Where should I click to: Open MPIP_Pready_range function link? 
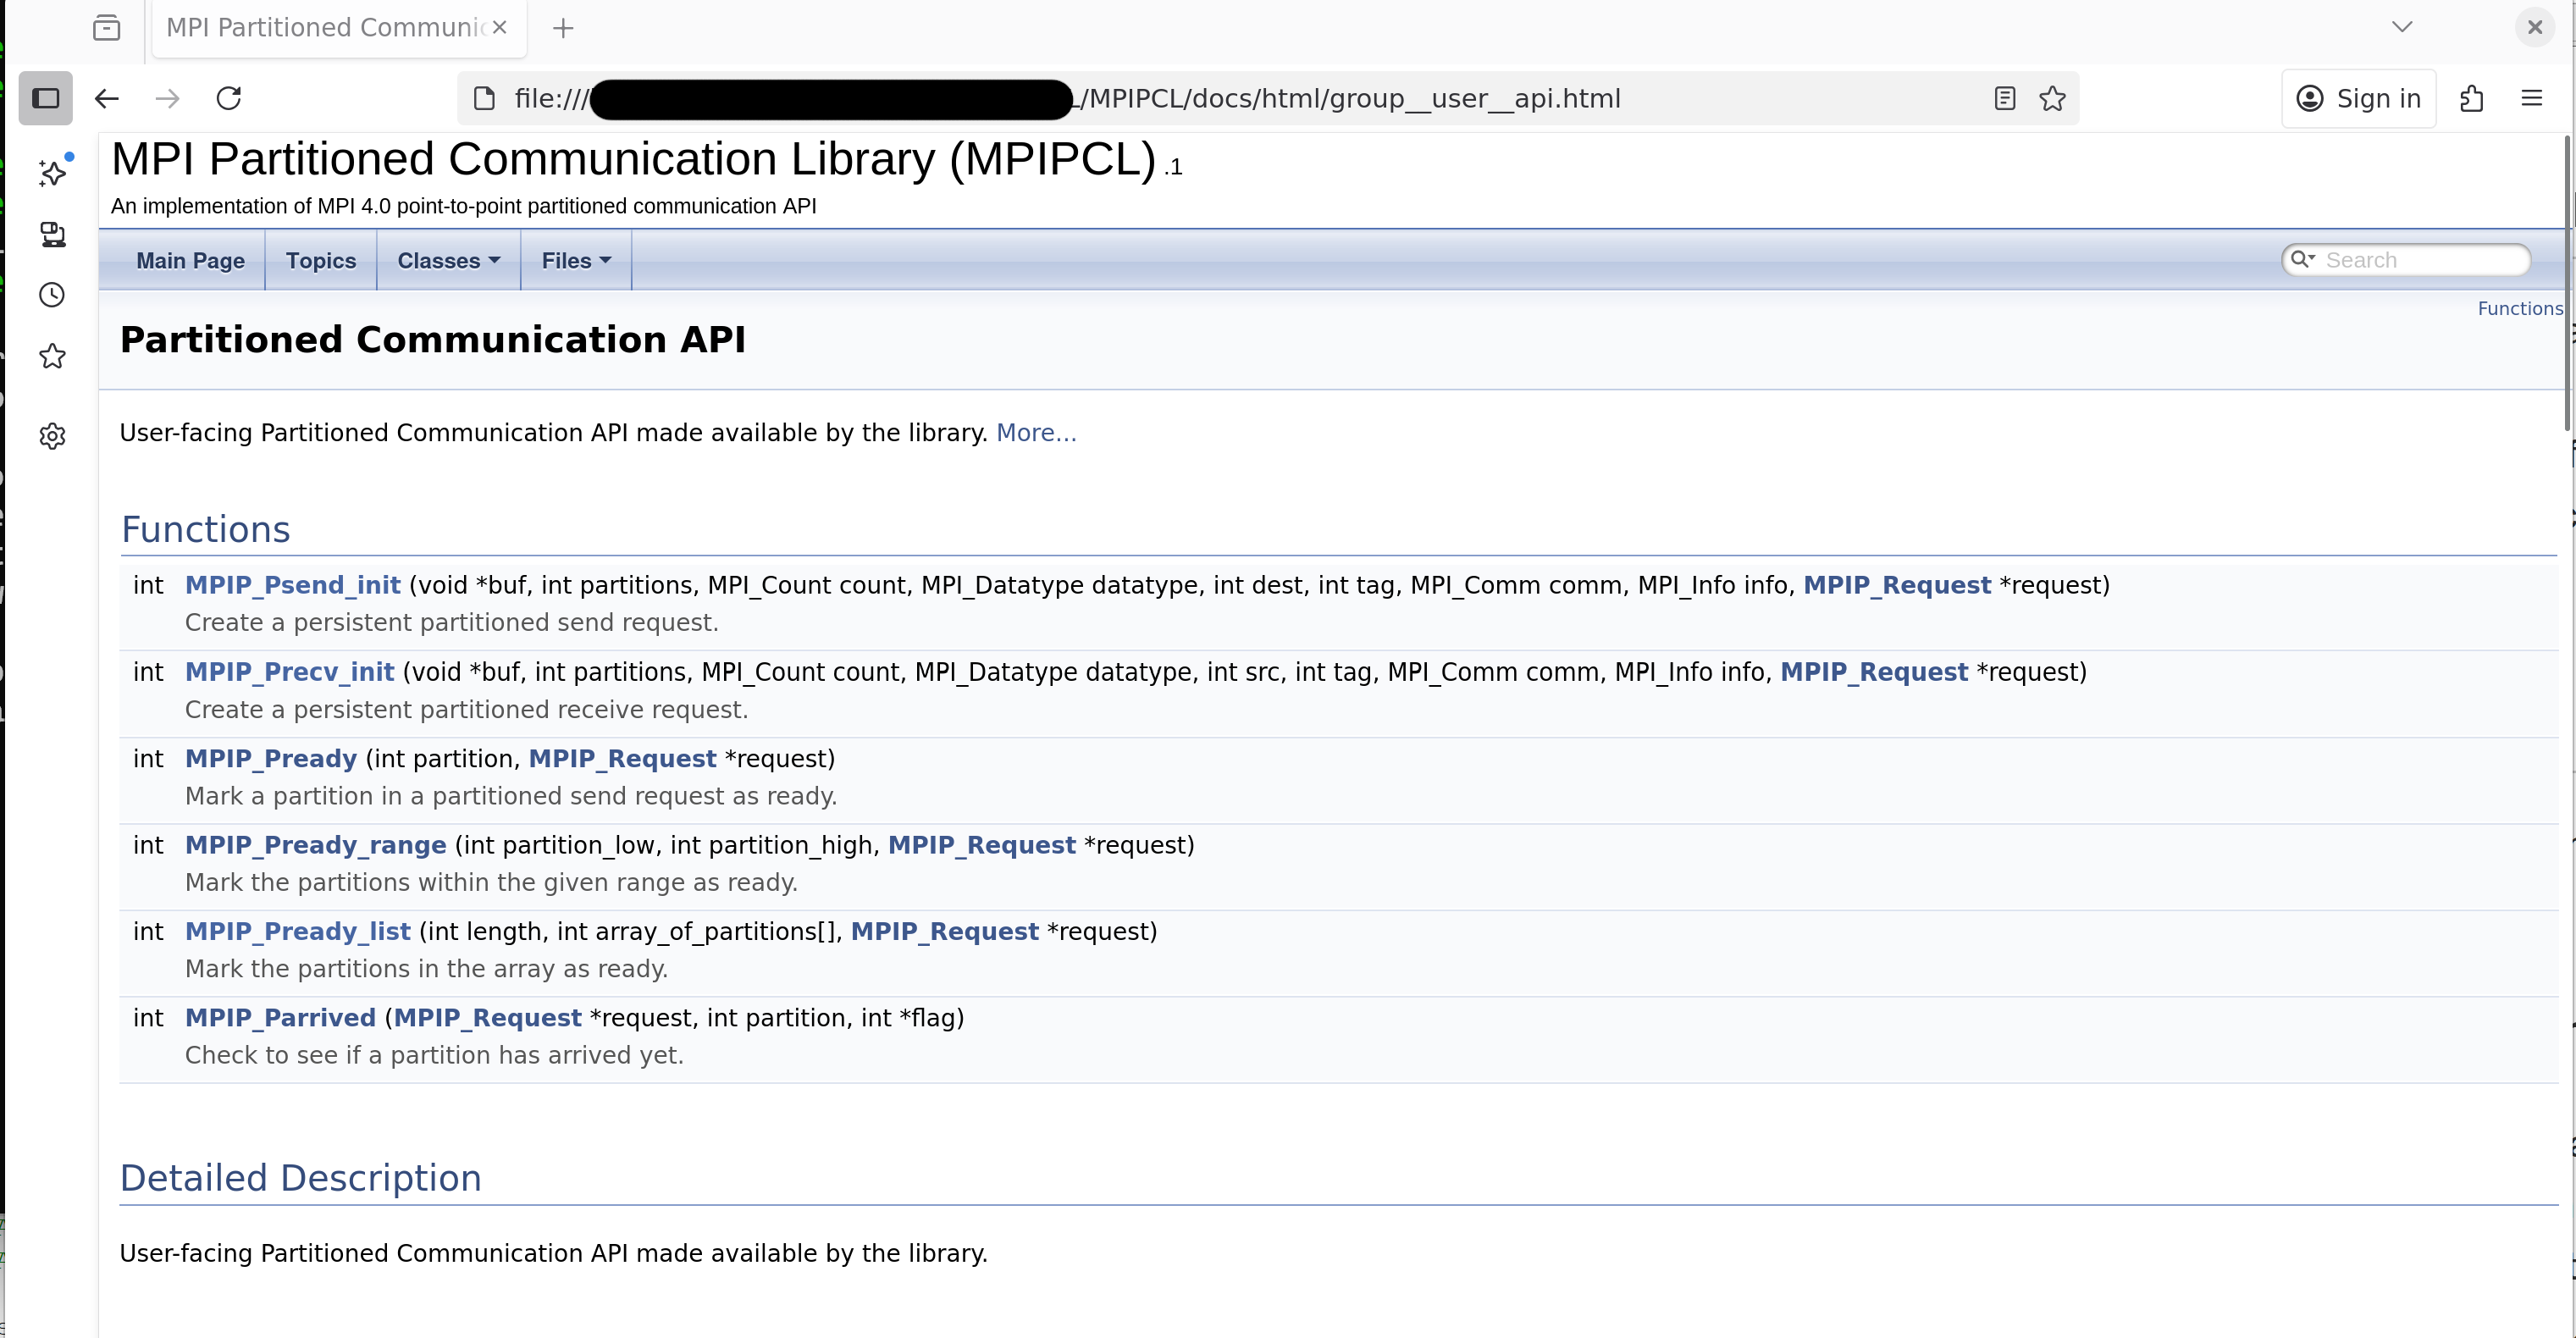[x=316, y=845]
